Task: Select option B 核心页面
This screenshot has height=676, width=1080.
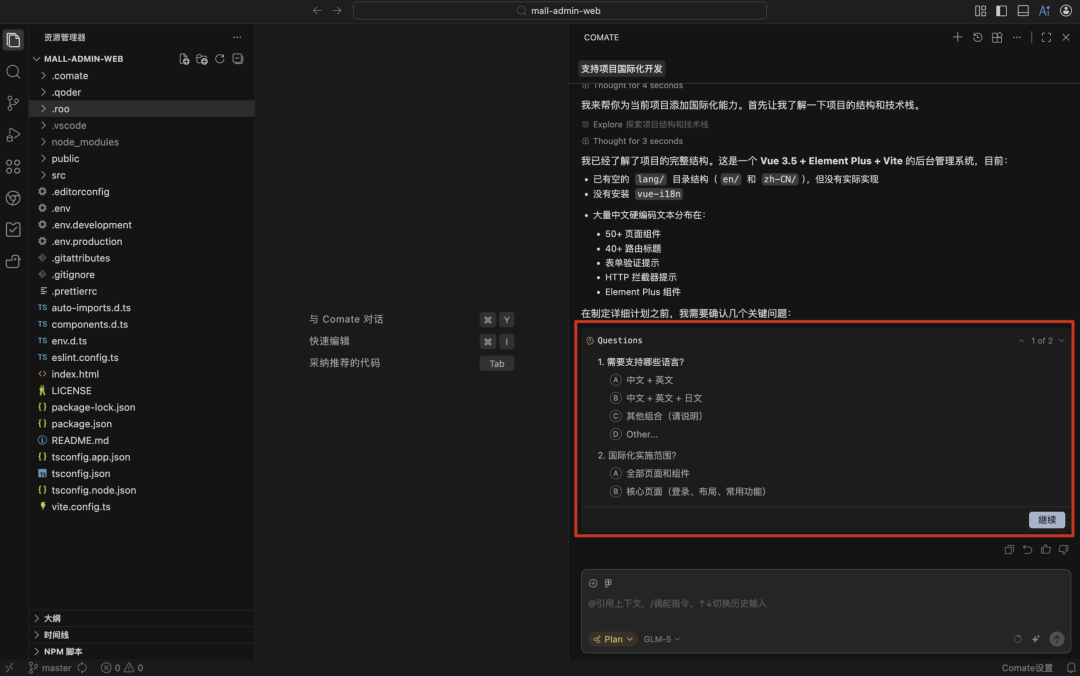Action: click(x=688, y=491)
